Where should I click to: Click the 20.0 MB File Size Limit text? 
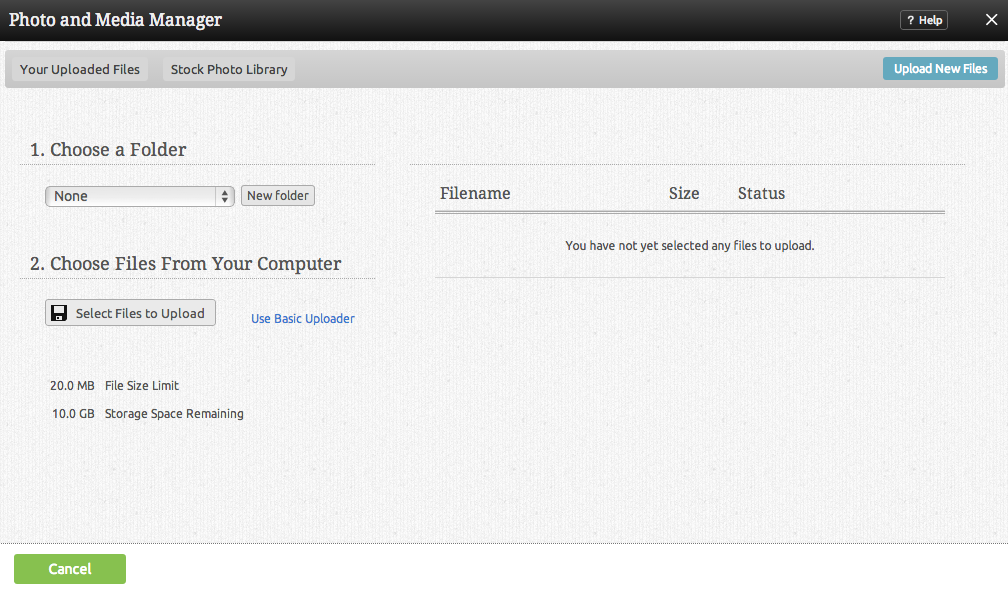(114, 386)
